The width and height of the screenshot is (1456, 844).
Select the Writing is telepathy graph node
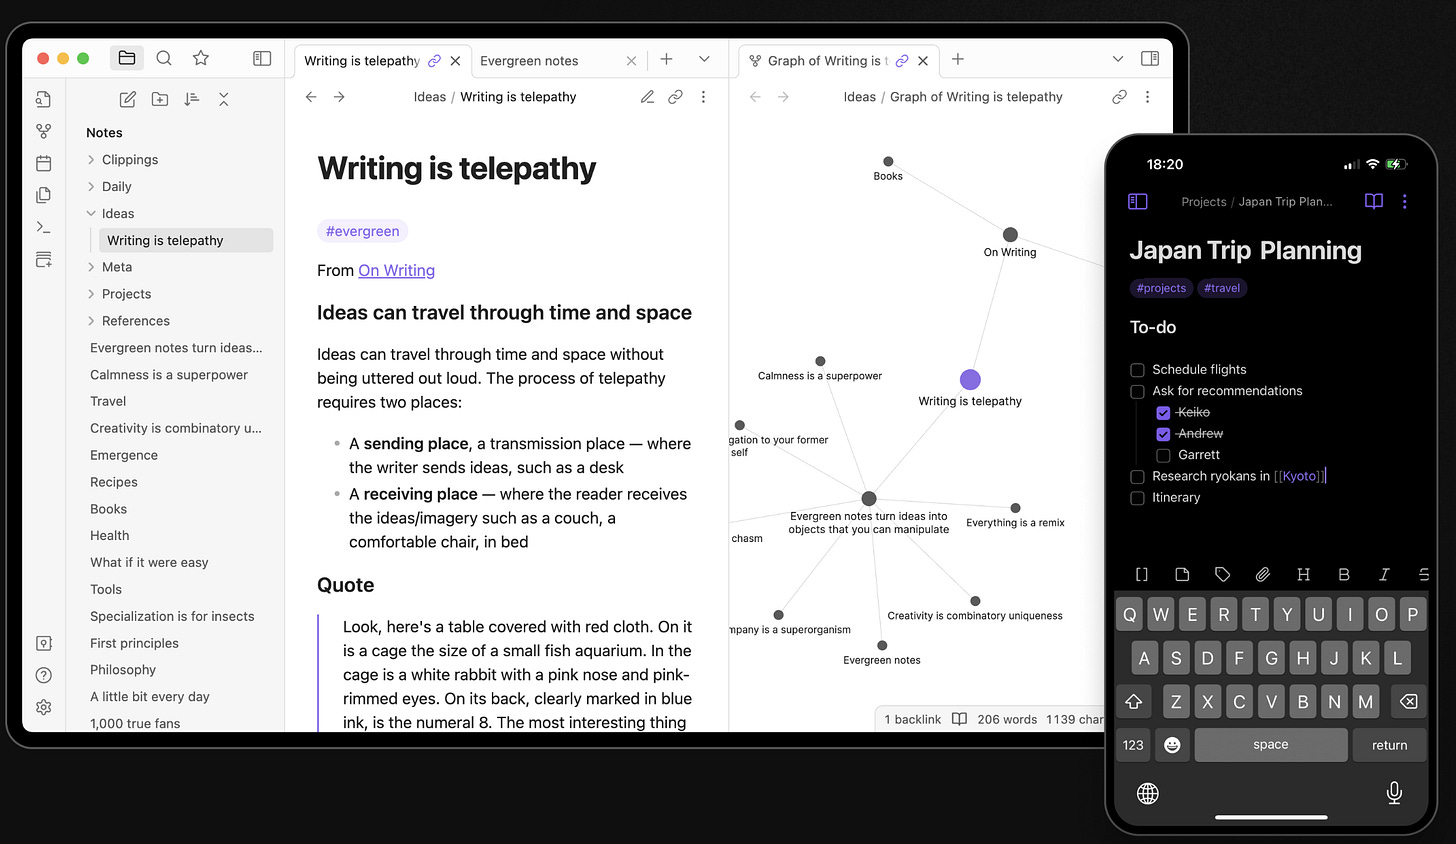(970, 379)
